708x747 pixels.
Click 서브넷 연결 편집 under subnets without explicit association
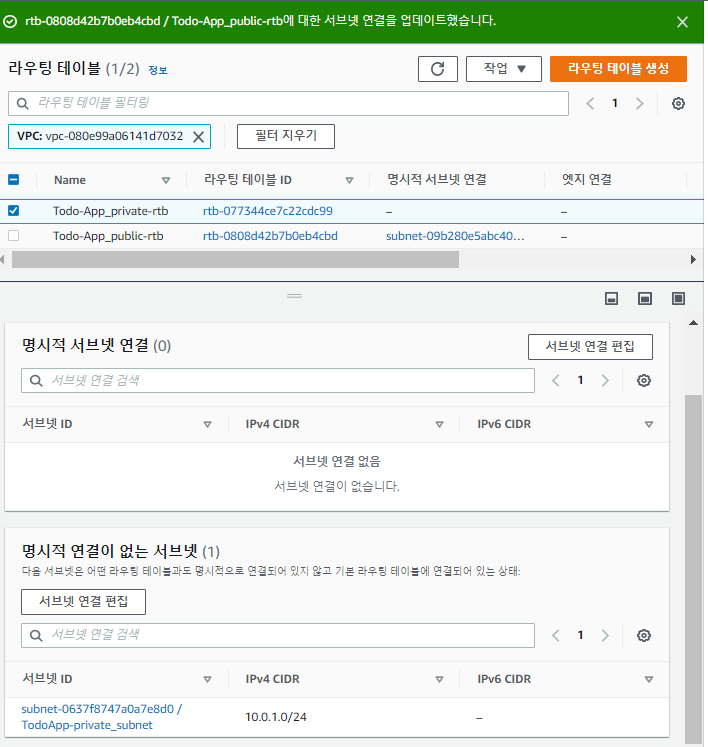pyautogui.click(x=83, y=602)
